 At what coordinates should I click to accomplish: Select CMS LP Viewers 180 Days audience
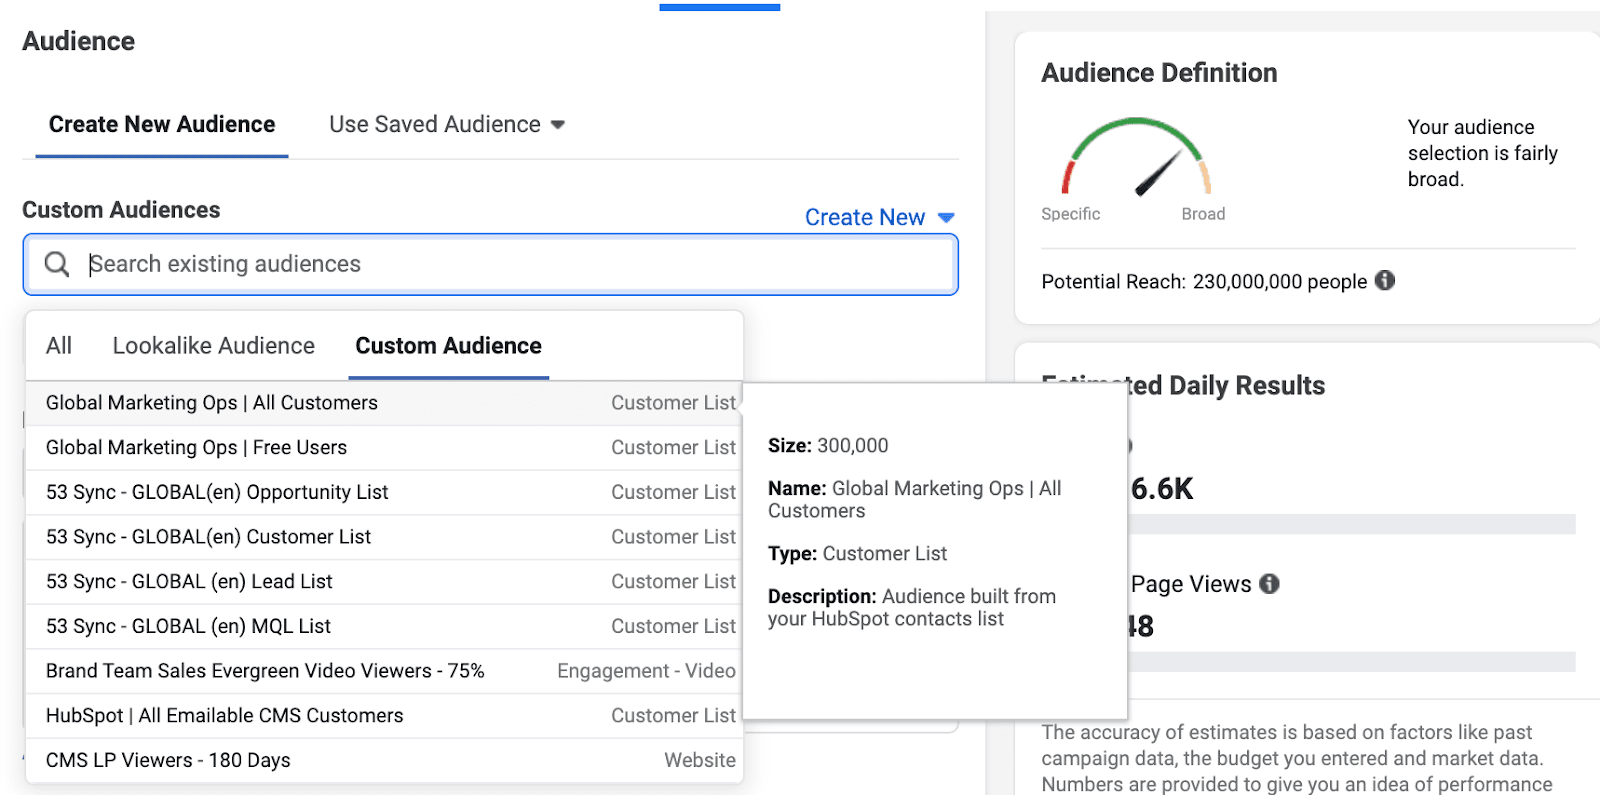pyautogui.click(x=168, y=761)
